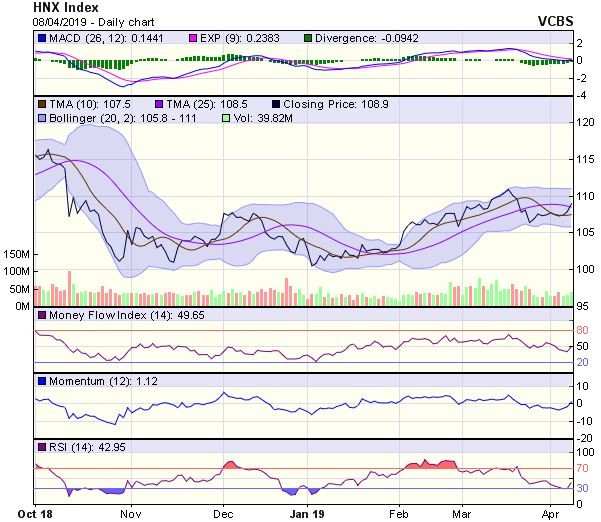Select the RSI (14) legend label

pos(72,445)
